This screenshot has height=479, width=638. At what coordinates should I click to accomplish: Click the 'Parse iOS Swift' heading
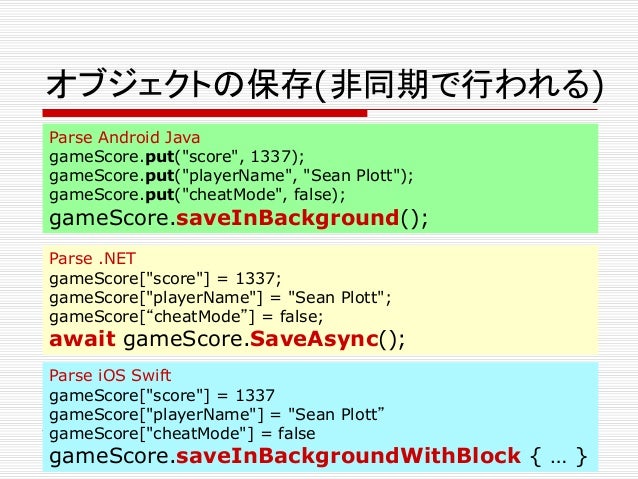tap(110, 375)
